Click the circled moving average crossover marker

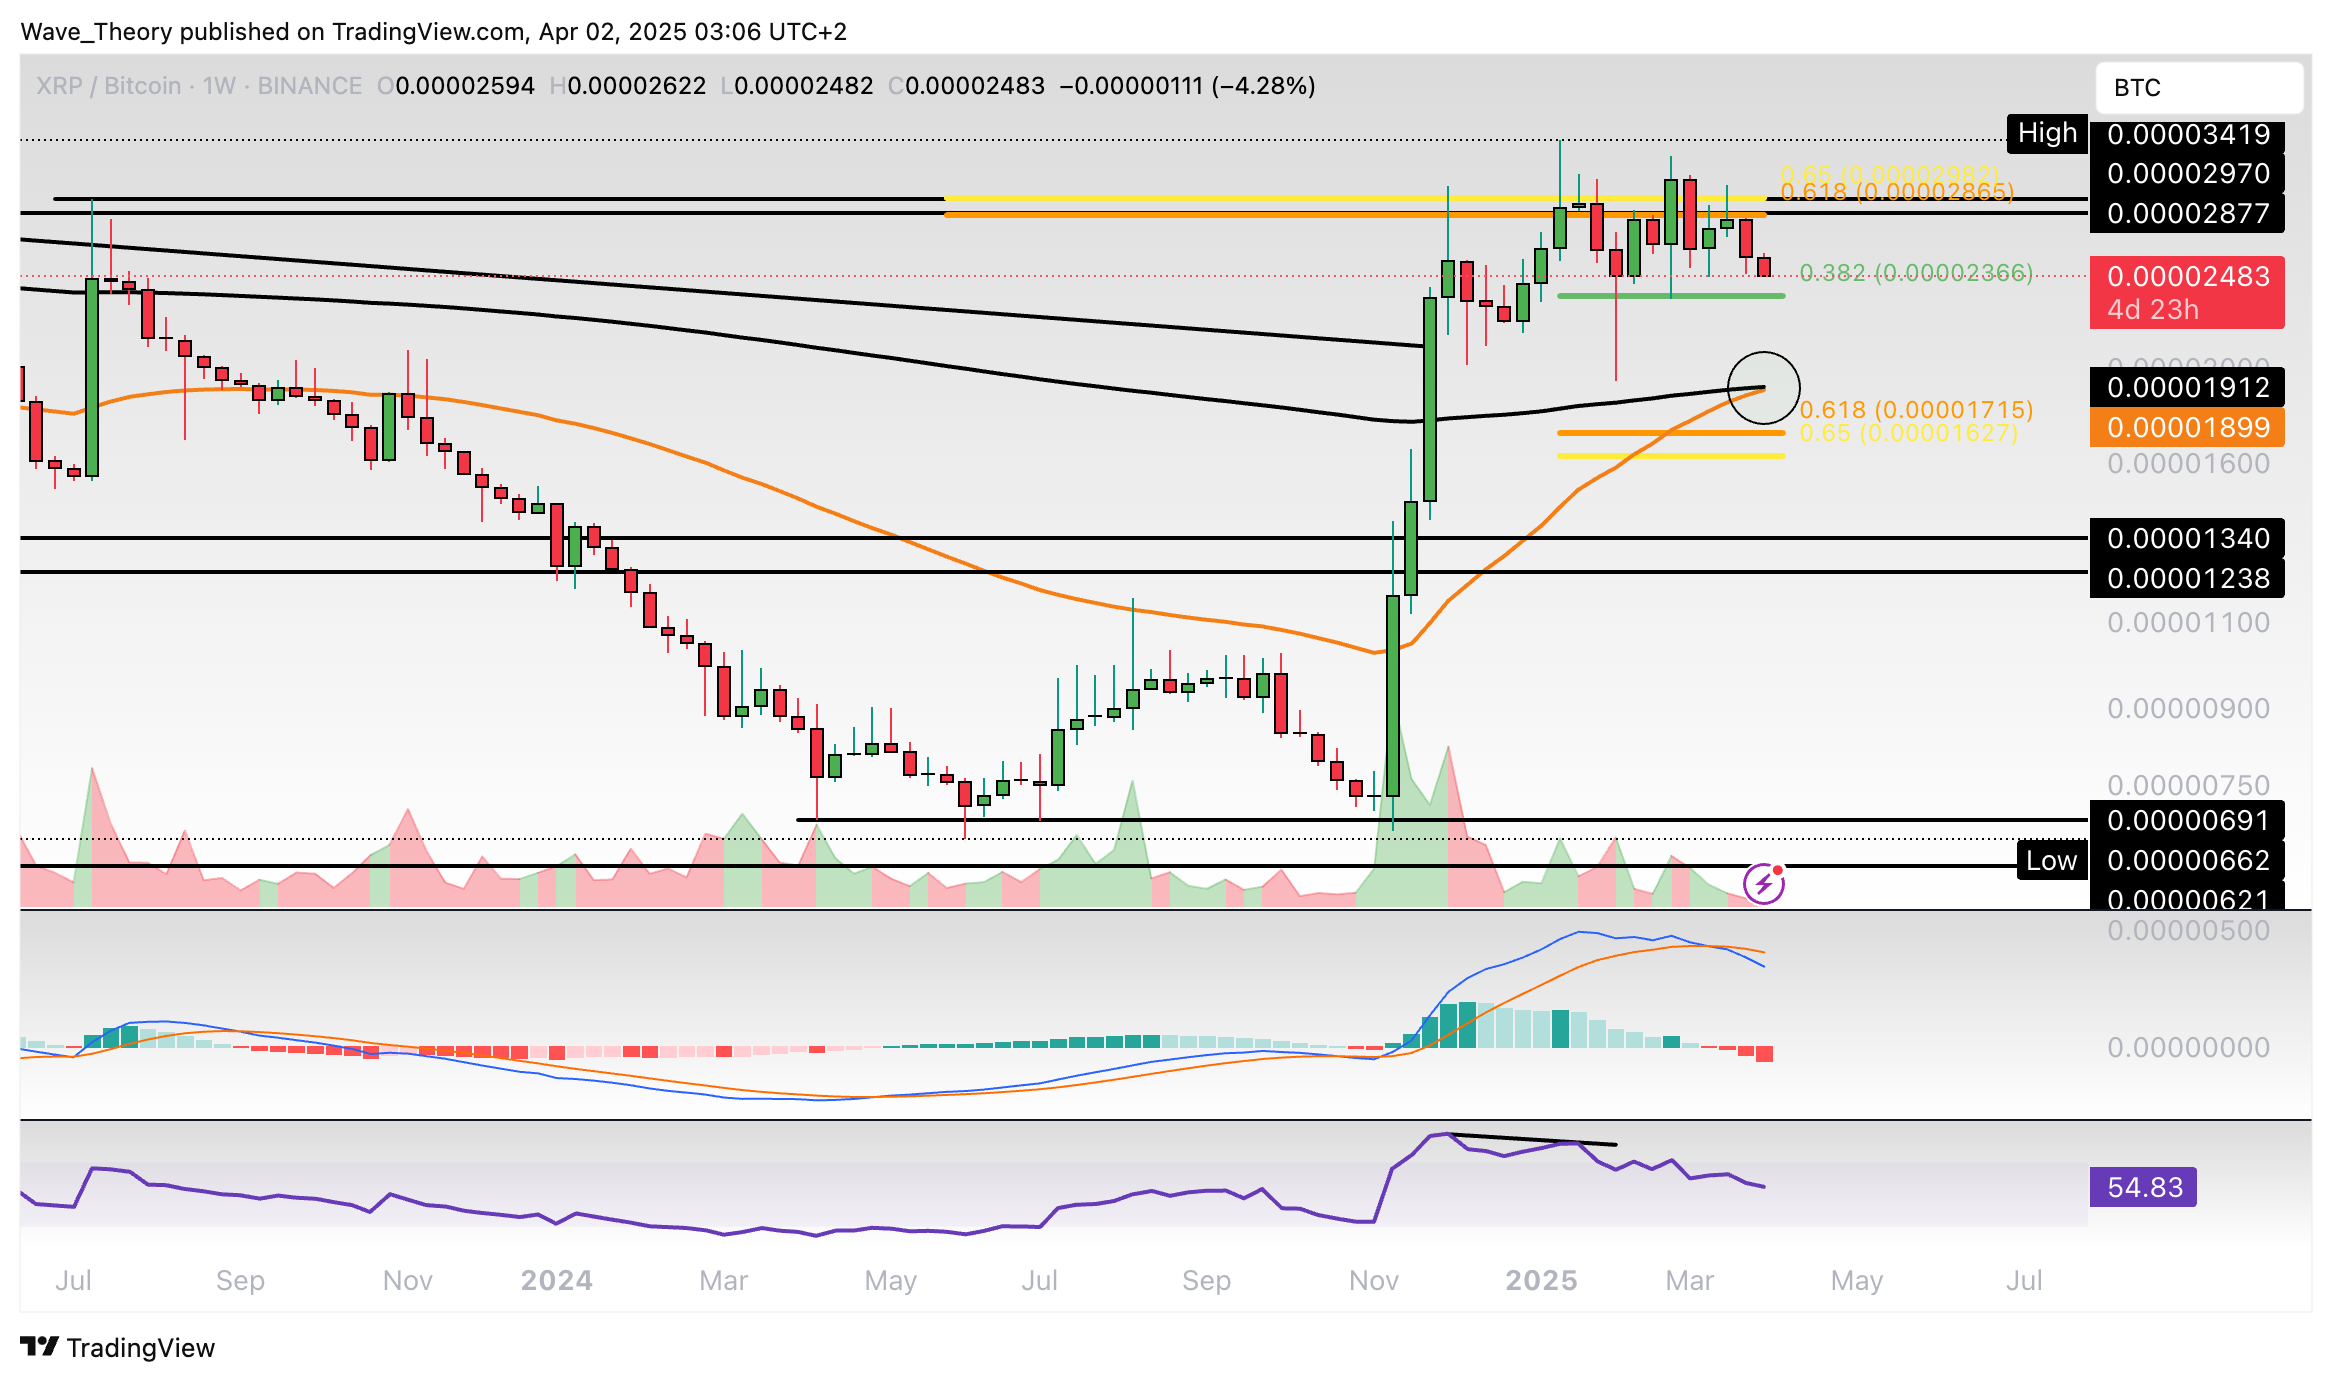coord(1763,388)
